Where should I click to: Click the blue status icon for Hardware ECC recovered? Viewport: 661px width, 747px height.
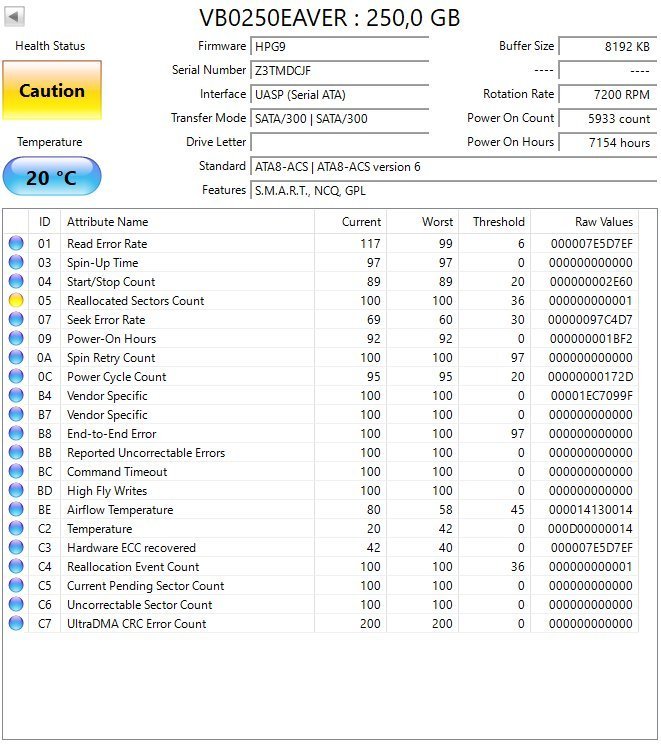[16, 548]
